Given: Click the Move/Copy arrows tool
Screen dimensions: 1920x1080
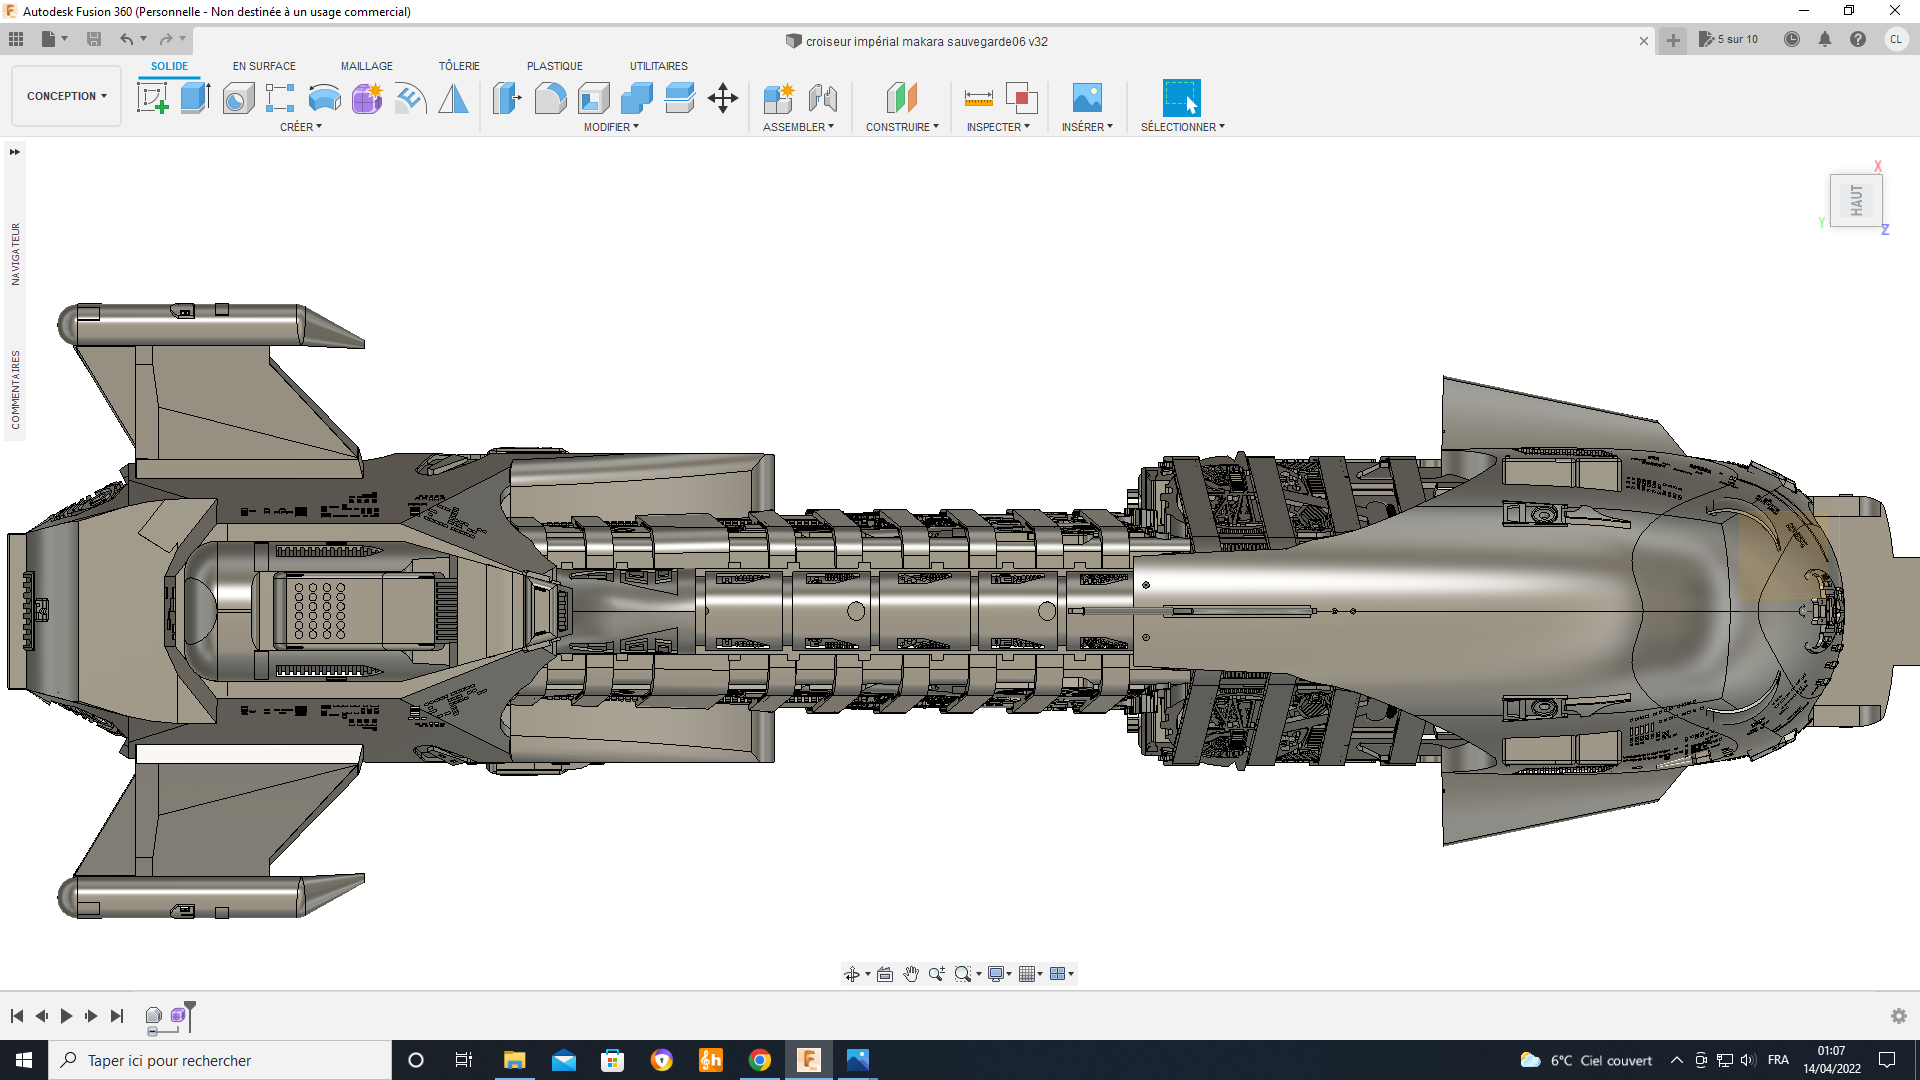Looking at the screenshot, I should 722,98.
